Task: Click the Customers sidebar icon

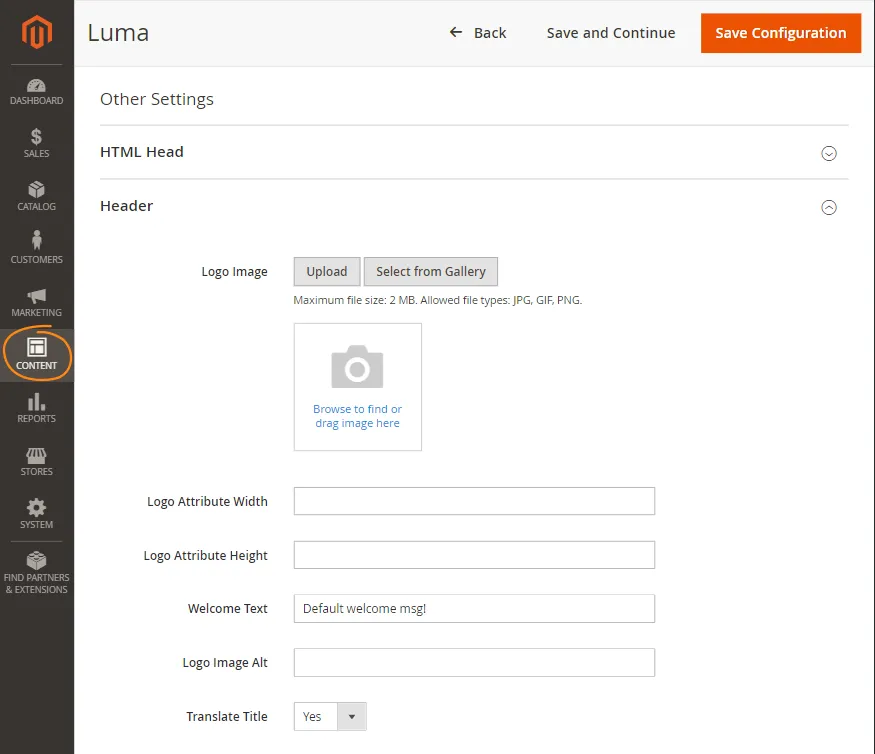Action: 36,249
